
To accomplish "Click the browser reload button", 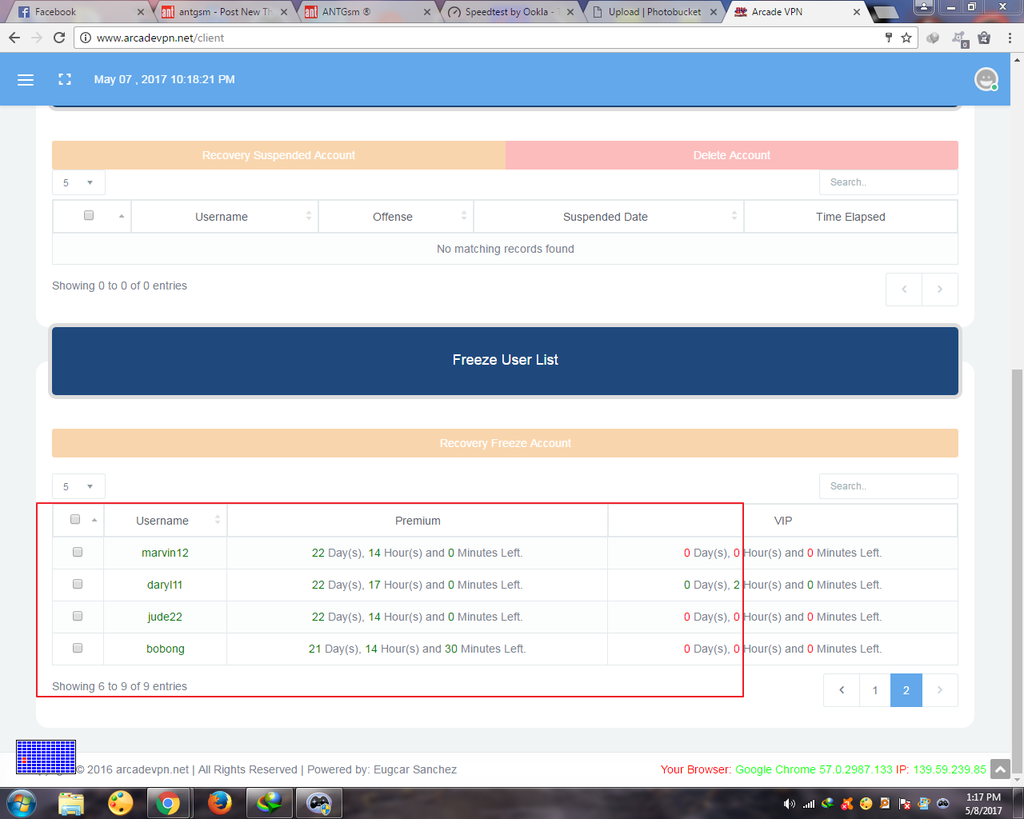I will coord(59,38).
